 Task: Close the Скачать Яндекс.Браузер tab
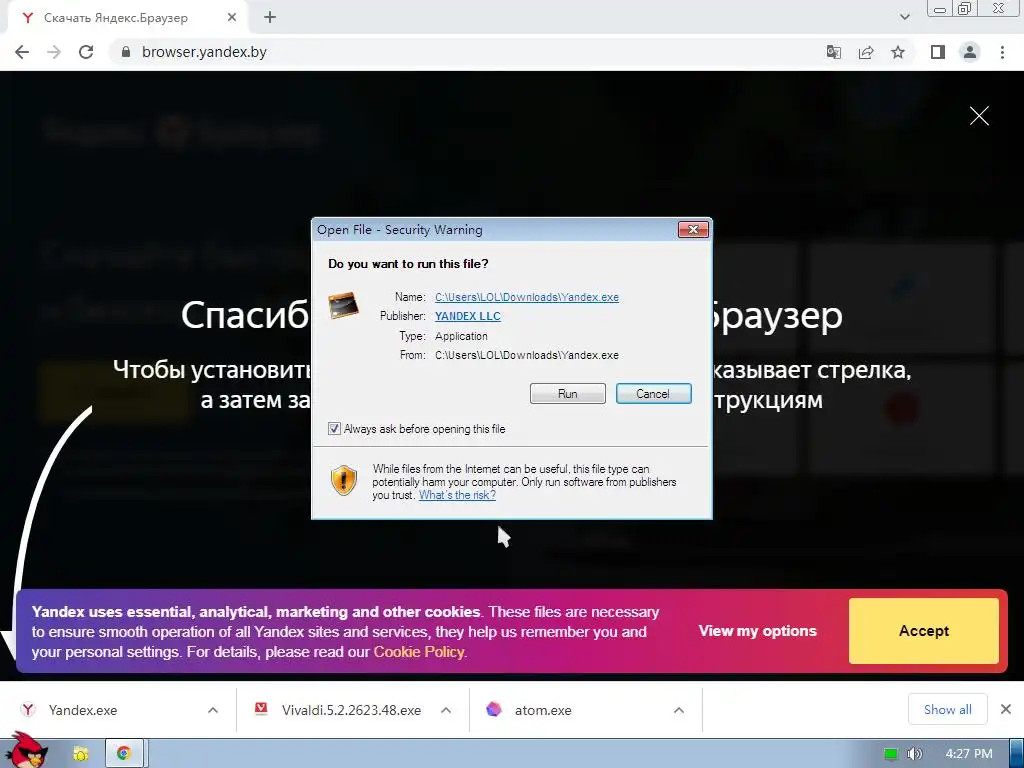point(232,18)
